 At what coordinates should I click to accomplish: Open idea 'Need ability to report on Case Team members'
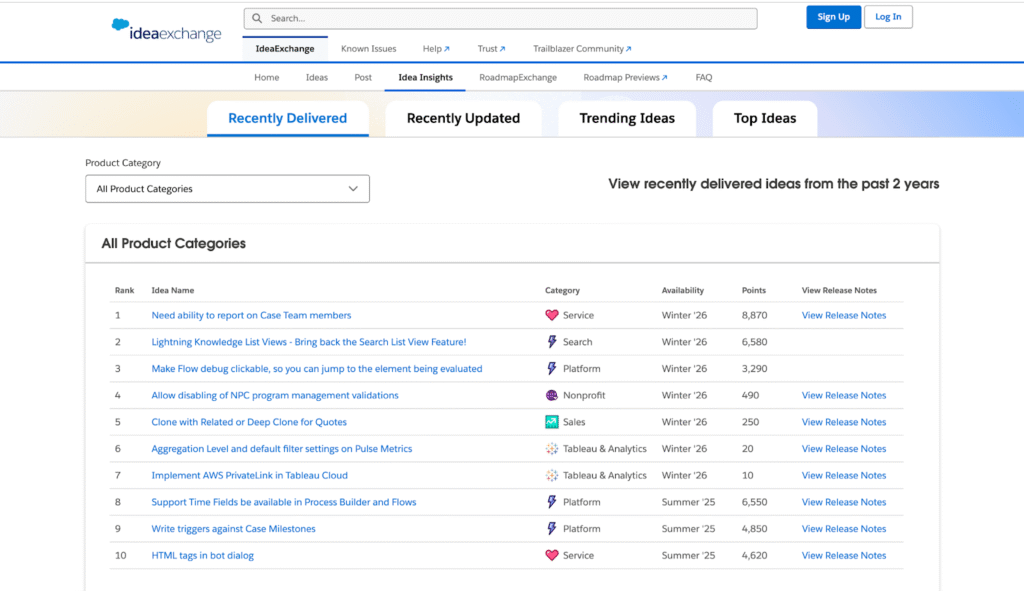coord(251,315)
